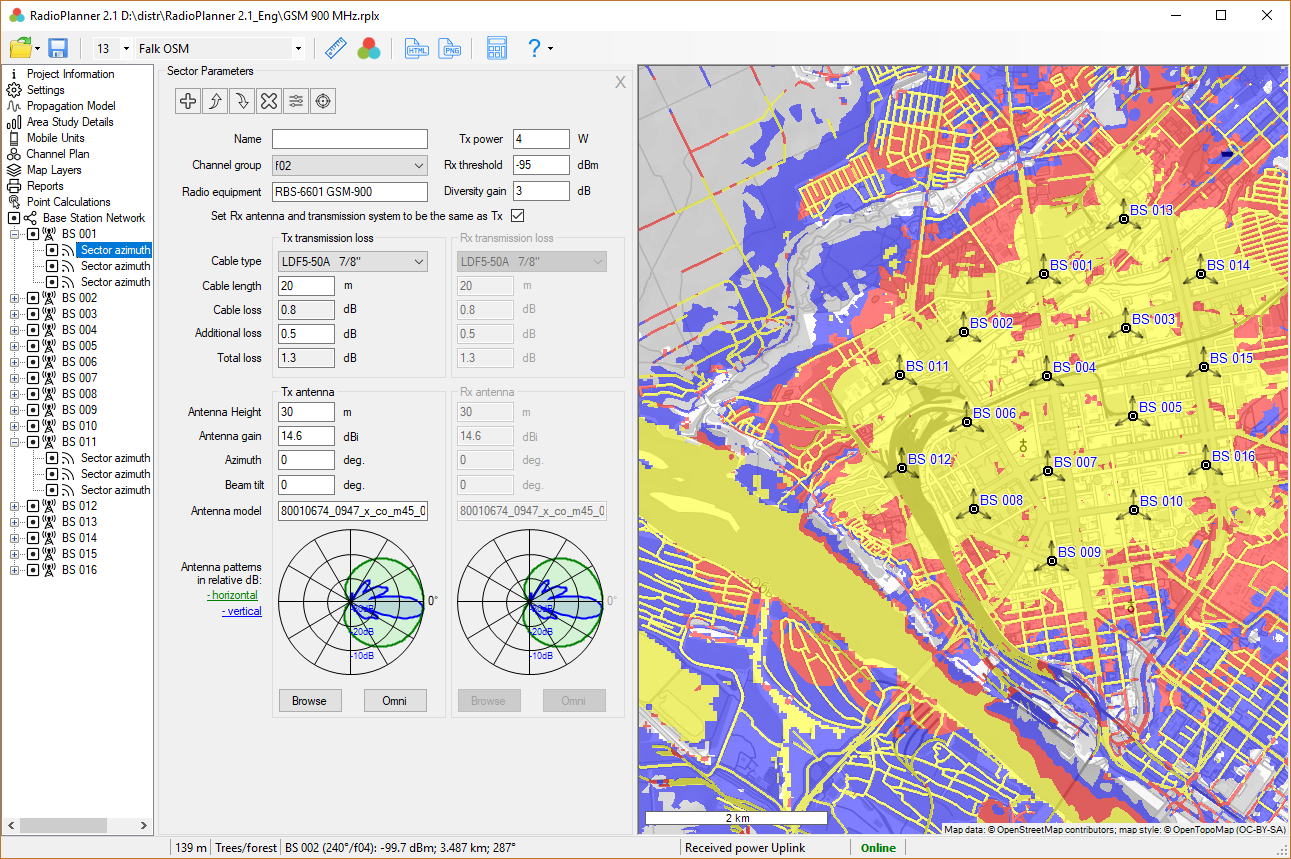Open Propagation Model in the sidebar
1291x859 pixels.
(x=70, y=106)
